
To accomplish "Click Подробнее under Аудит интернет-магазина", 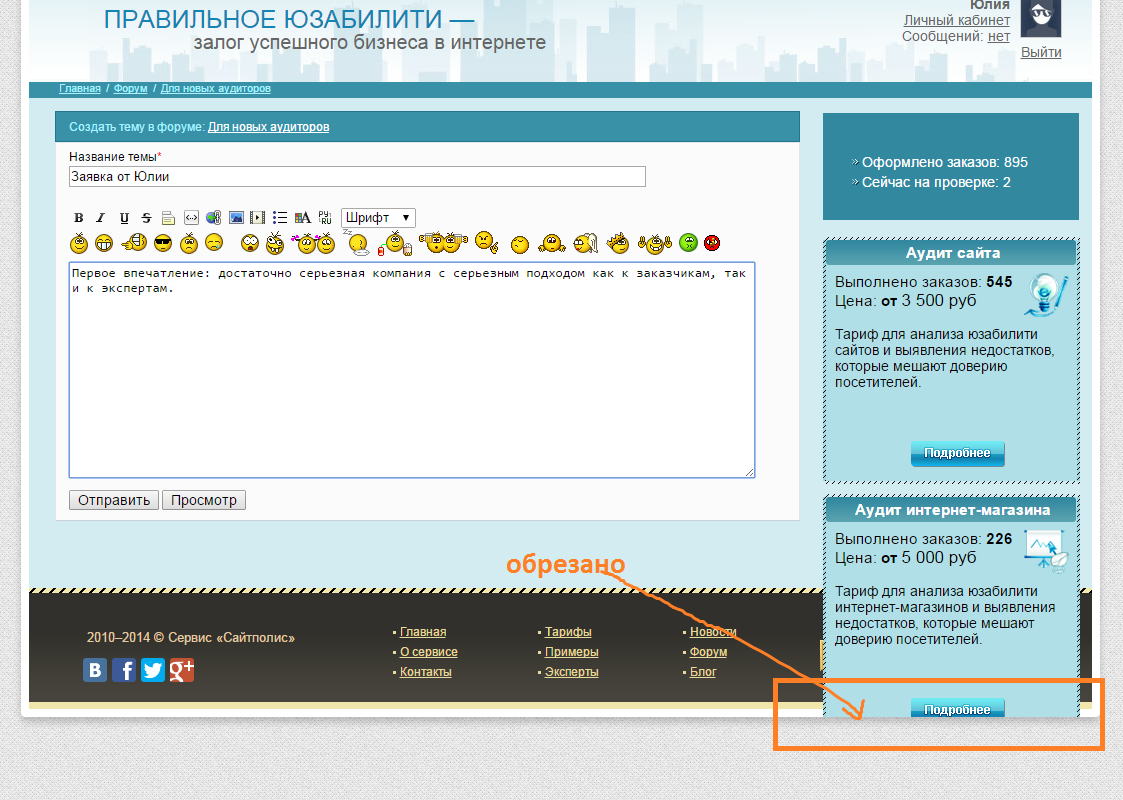I will point(958,708).
